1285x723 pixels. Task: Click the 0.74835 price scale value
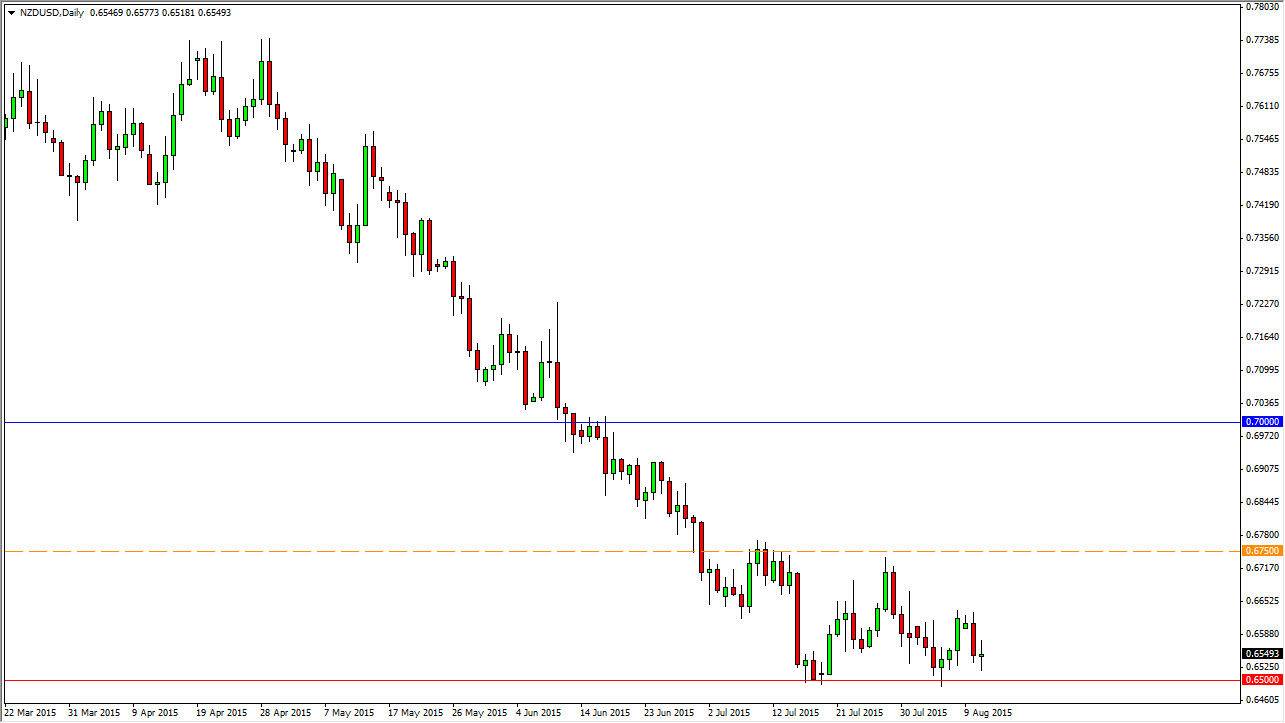pyautogui.click(x=1263, y=172)
